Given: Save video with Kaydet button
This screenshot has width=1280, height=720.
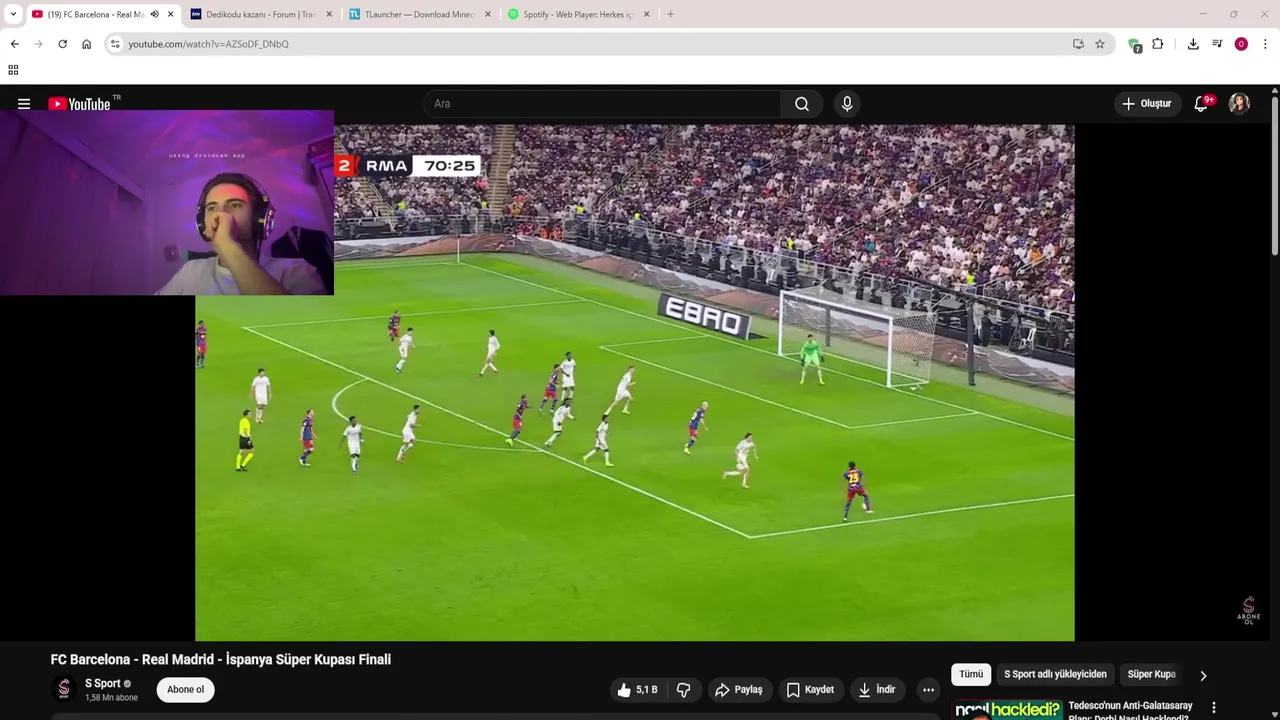Looking at the screenshot, I should (810, 690).
